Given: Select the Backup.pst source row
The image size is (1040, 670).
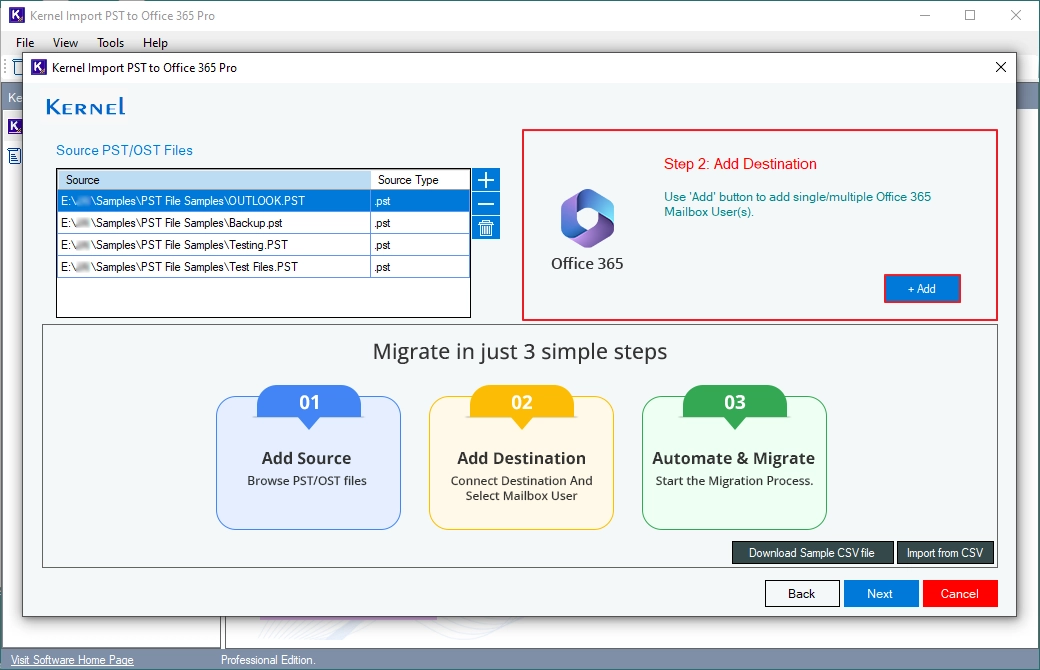Looking at the screenshot, I should [263, 223].
